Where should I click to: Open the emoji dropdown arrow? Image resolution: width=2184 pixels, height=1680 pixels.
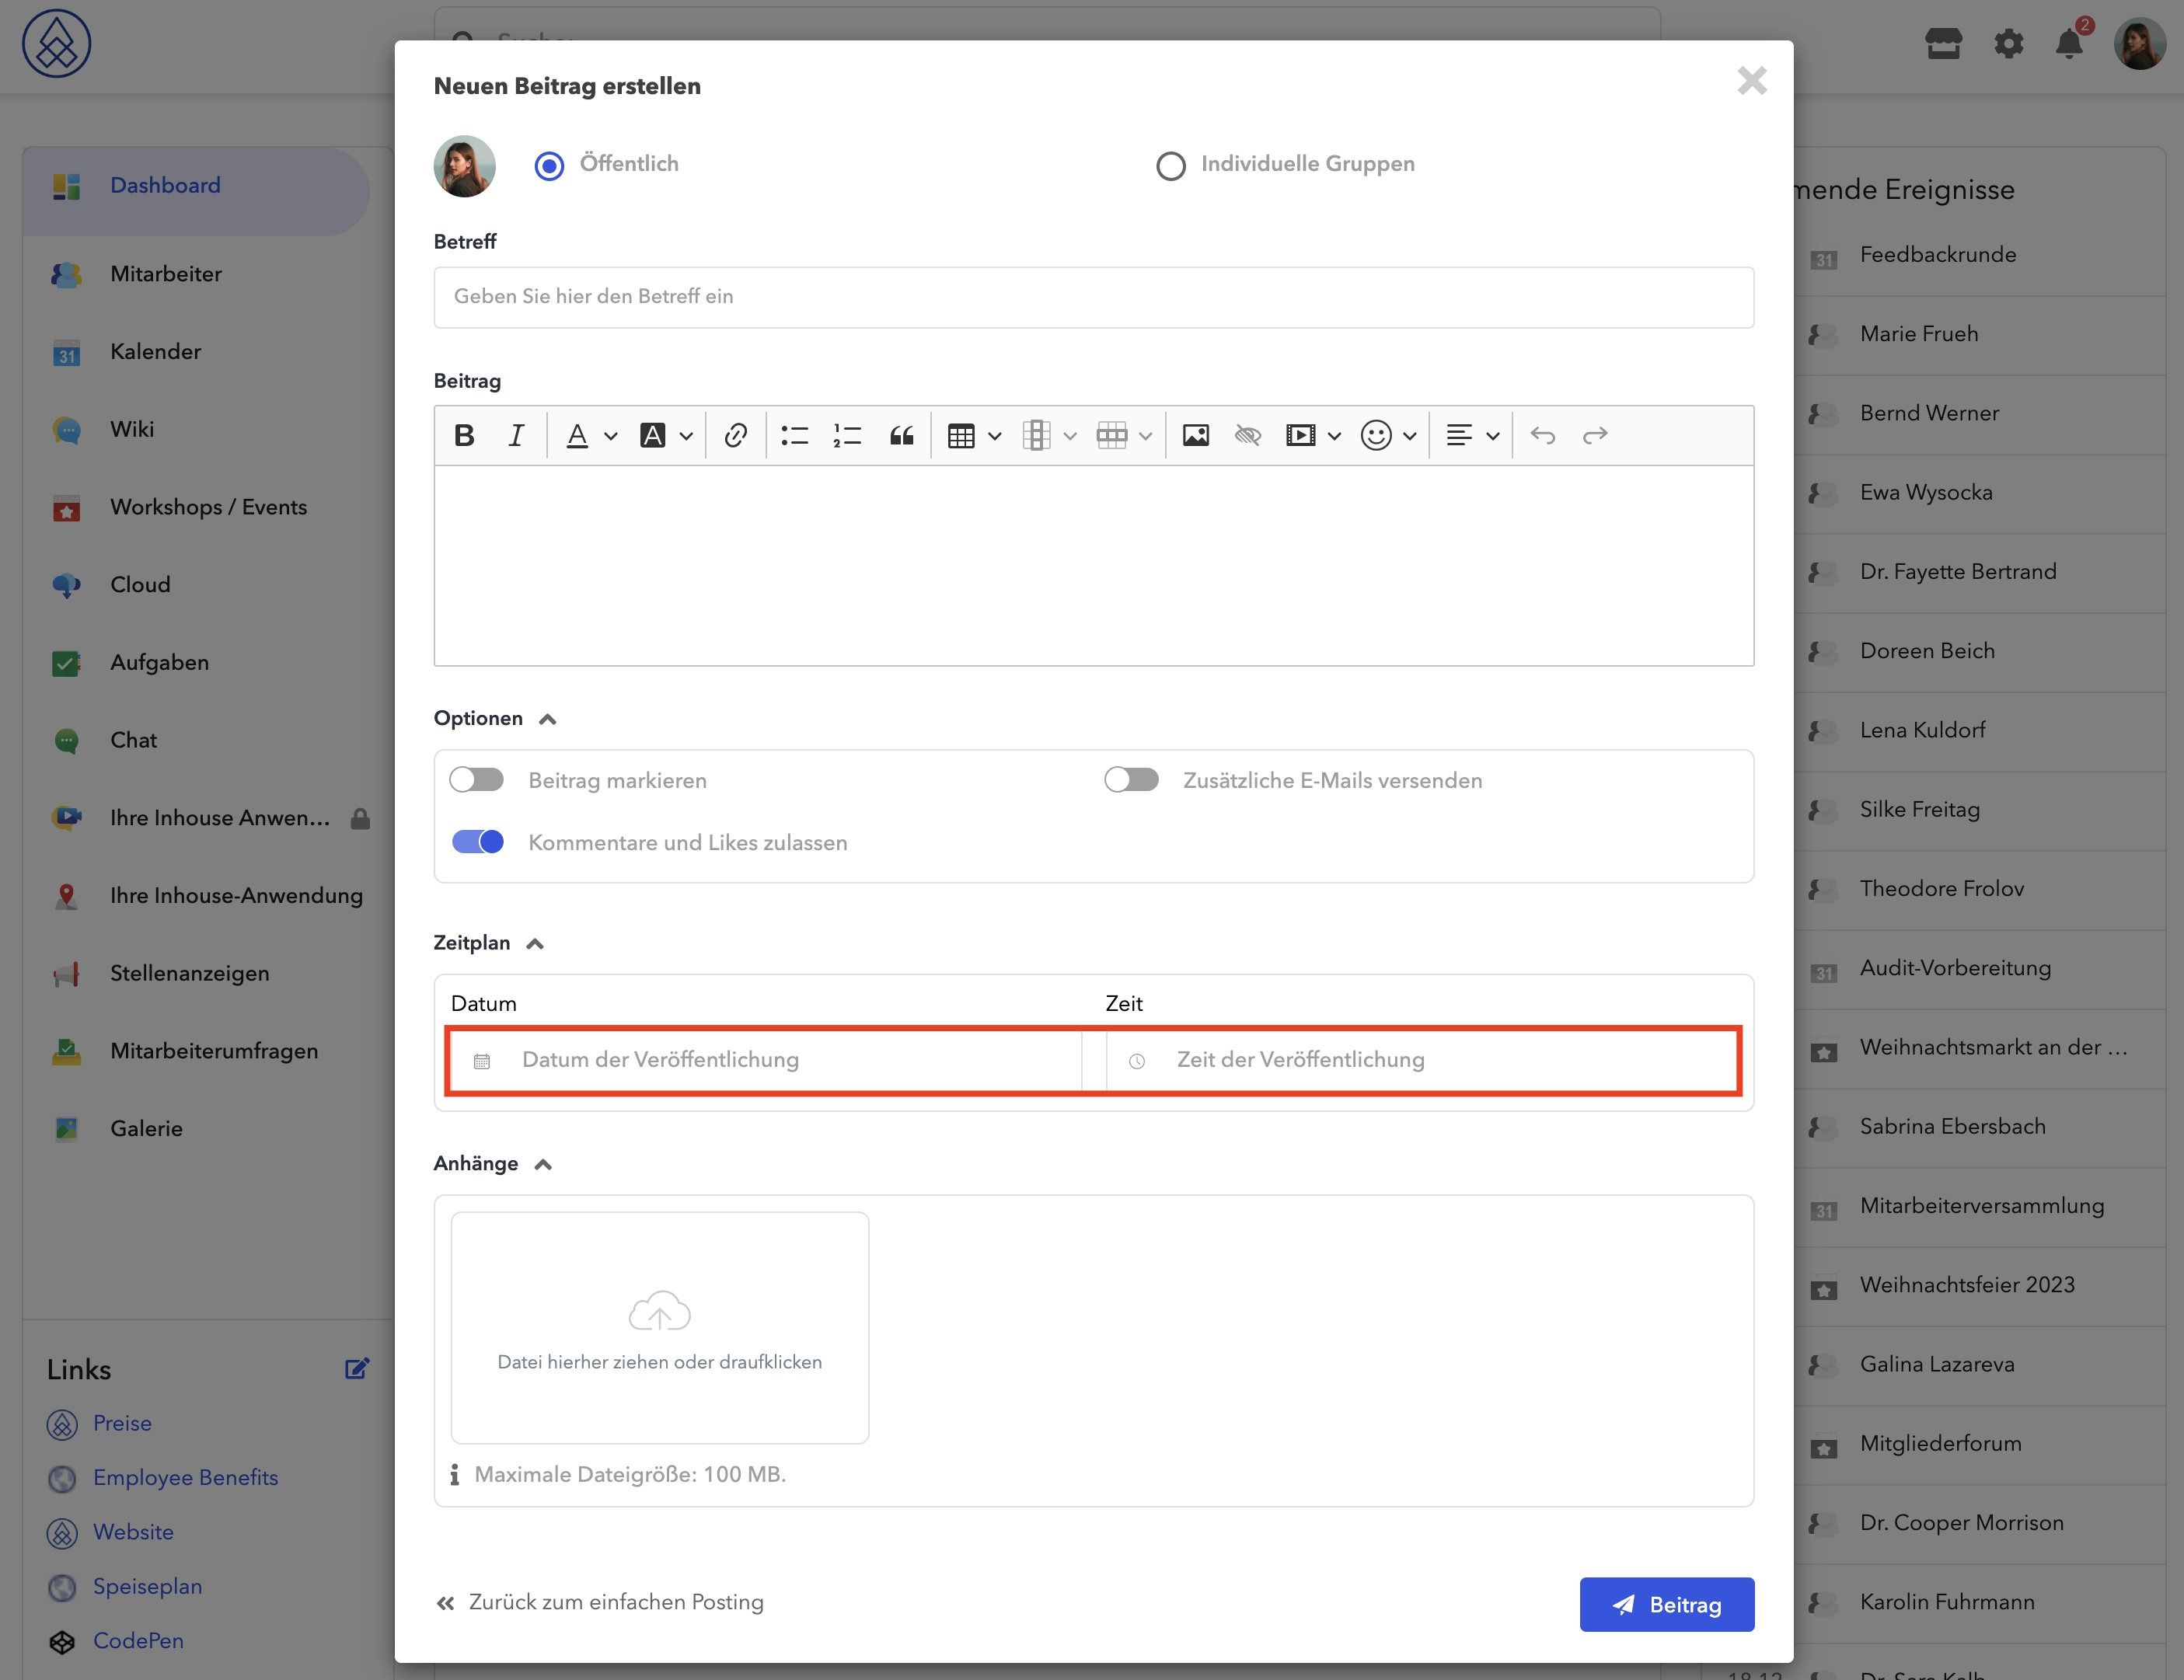pyautogui.click(x=1409, y=436)
